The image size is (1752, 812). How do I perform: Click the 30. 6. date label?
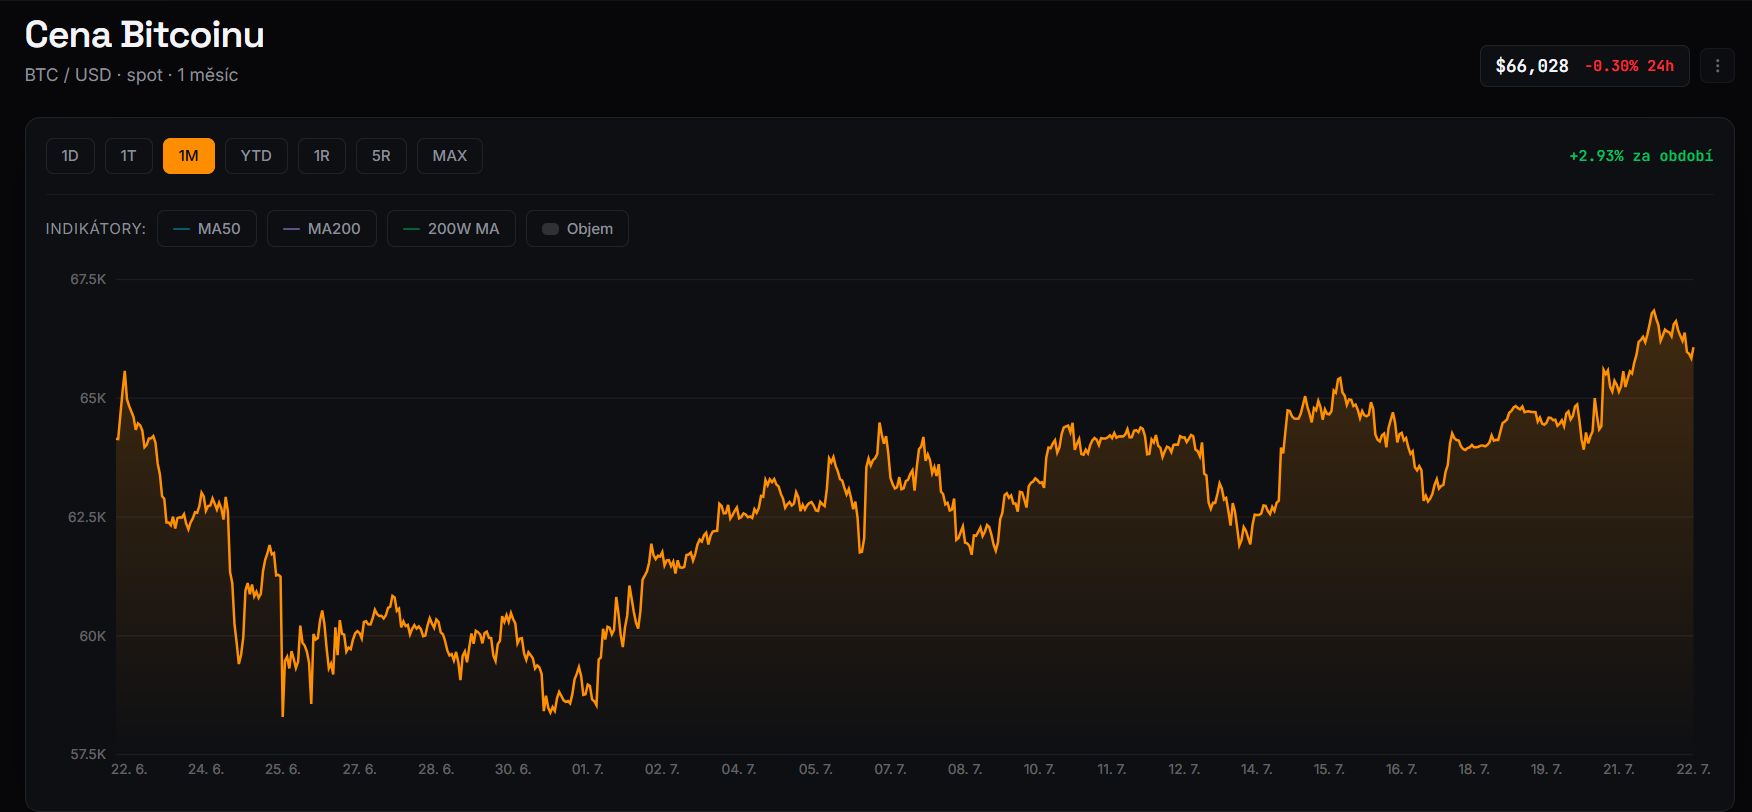(x=513, y=769)
